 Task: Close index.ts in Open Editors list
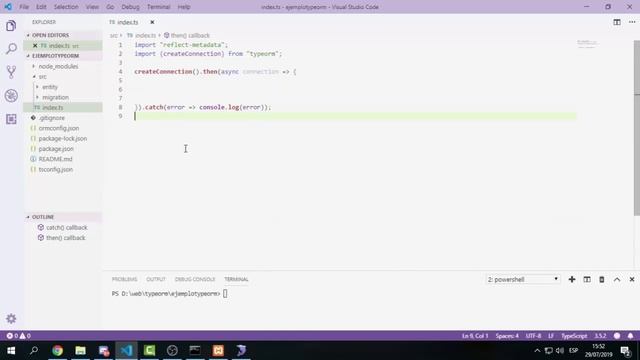35,46
